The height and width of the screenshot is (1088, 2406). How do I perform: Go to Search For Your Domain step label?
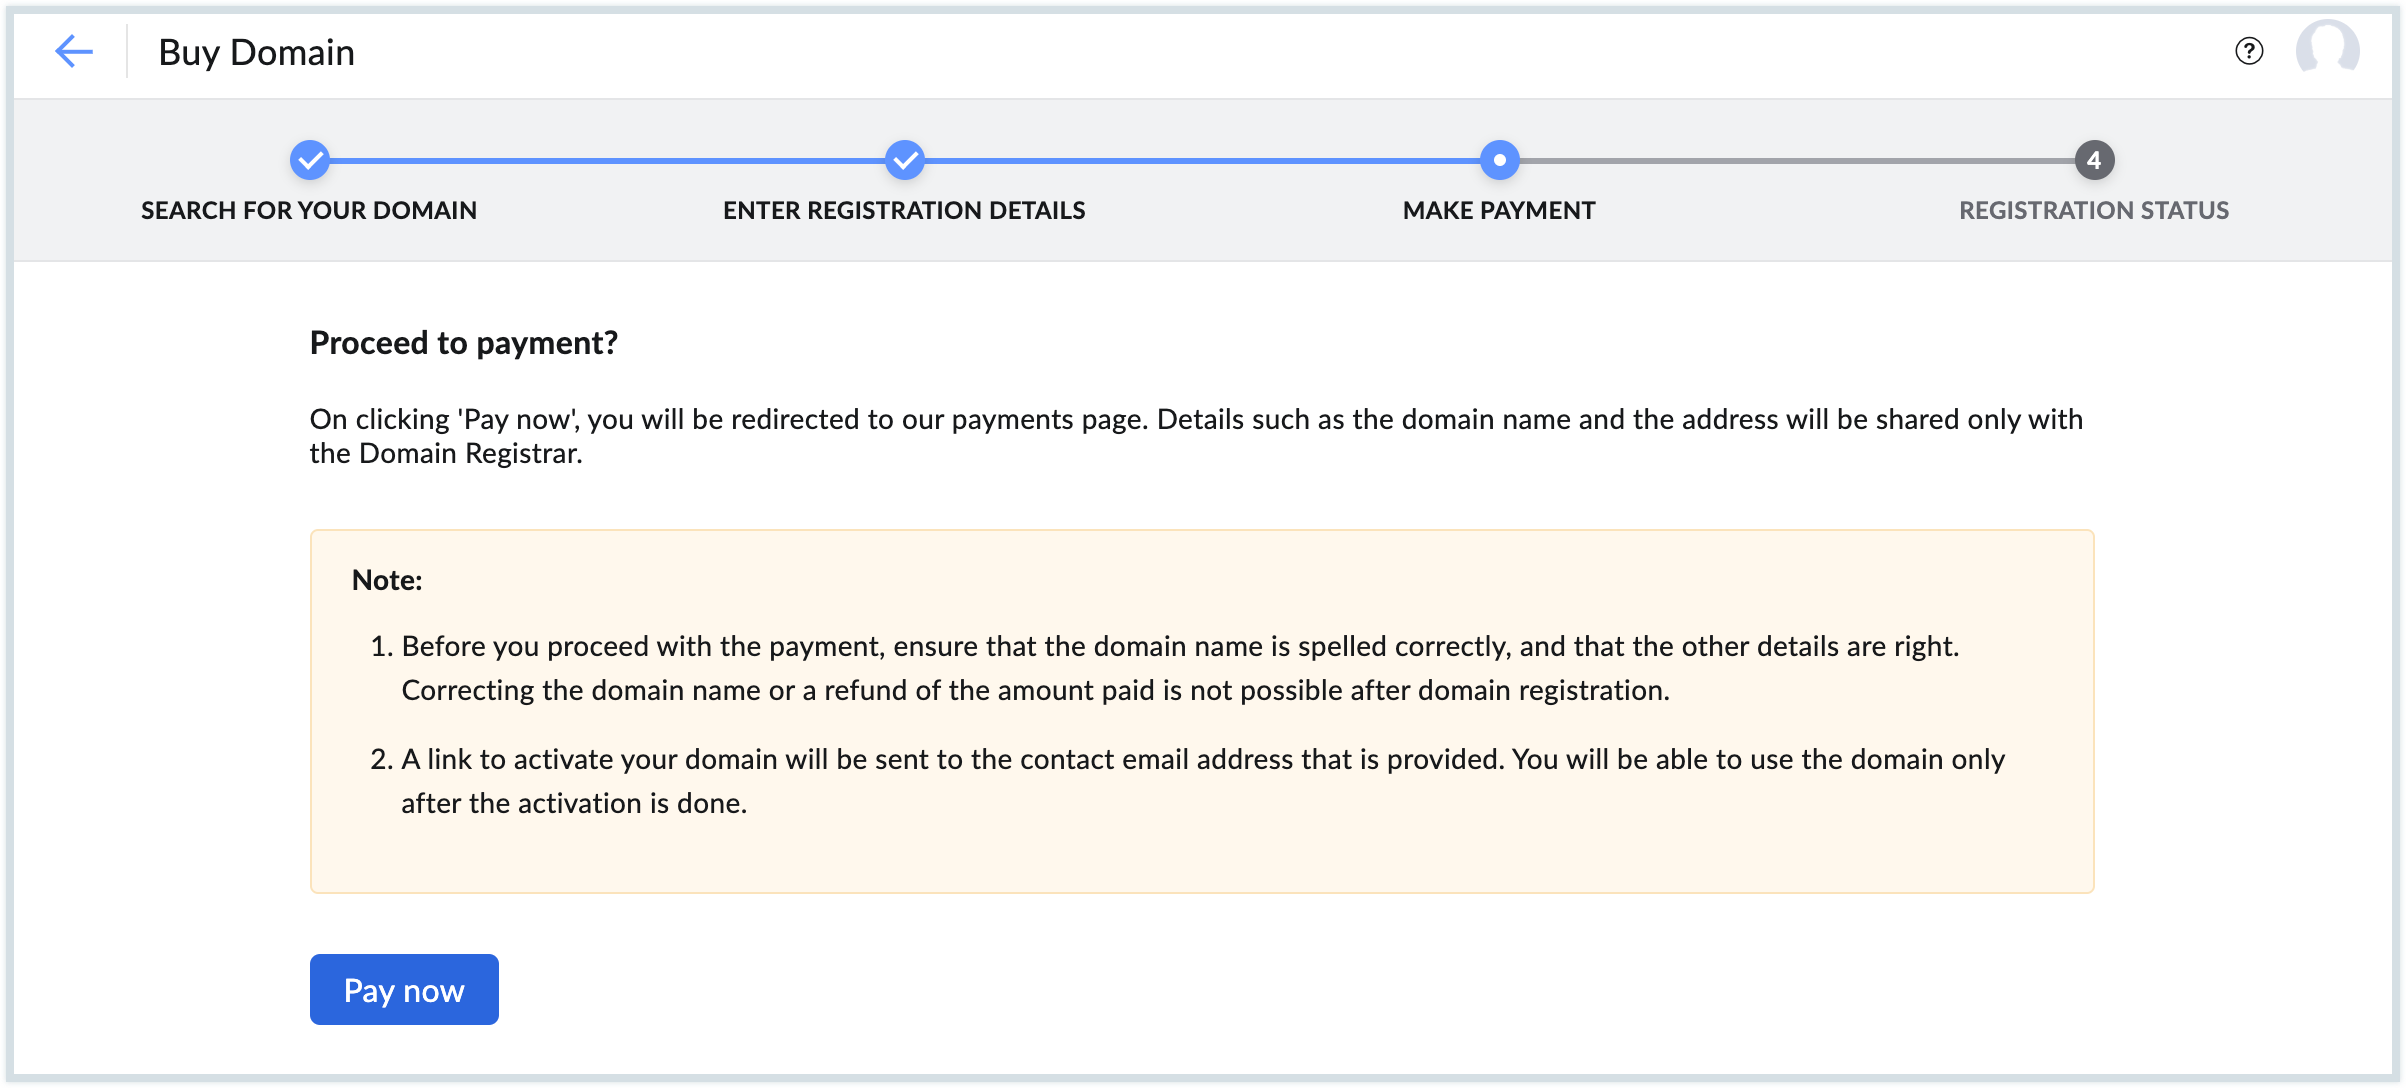(x=309, y=210)
